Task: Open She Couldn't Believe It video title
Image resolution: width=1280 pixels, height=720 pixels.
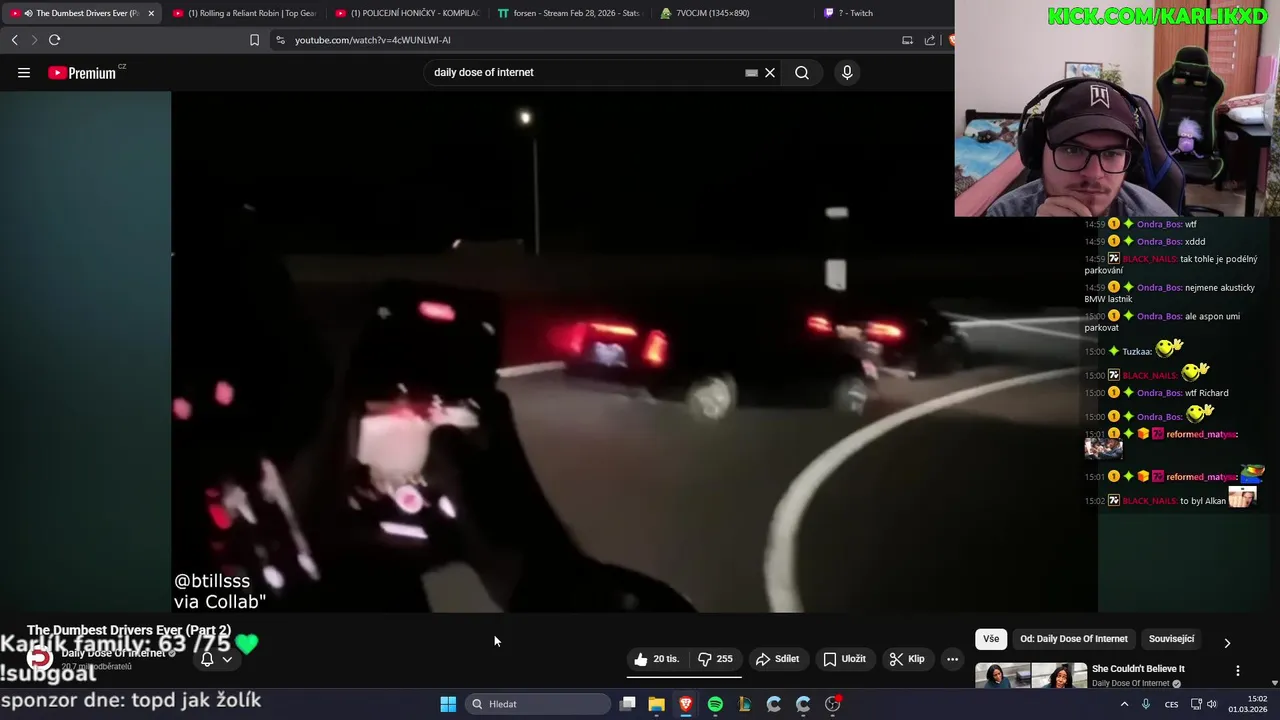Action: coord(1138,669)
